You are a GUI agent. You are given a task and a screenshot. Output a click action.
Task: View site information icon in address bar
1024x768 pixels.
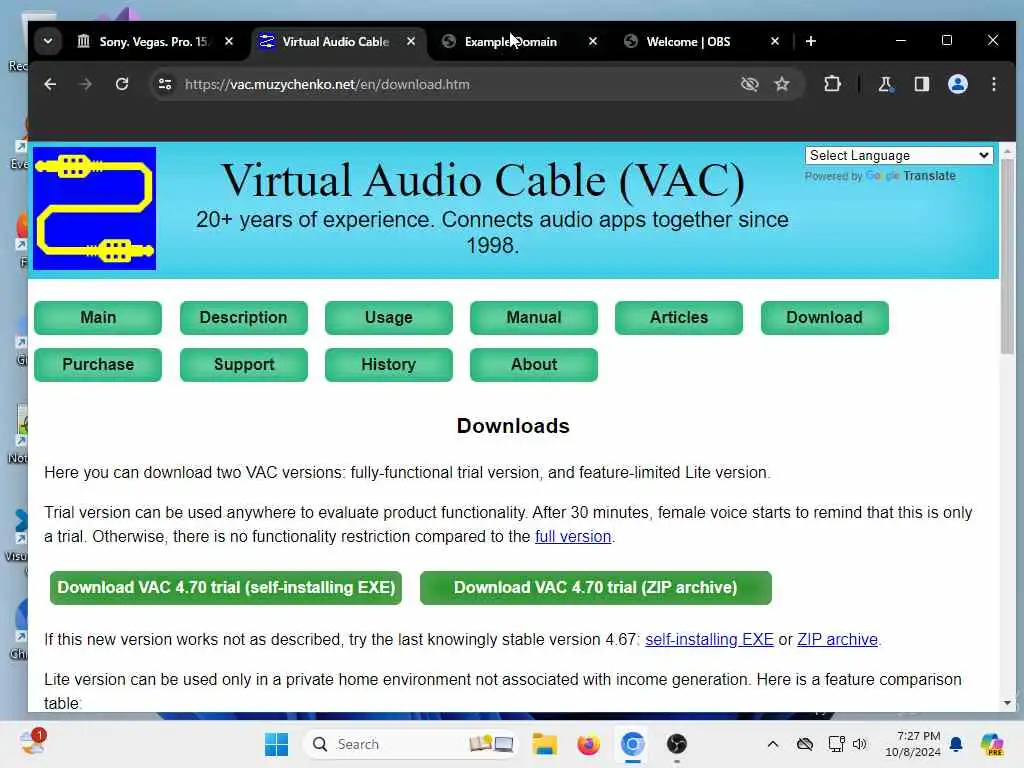(x=165, y=84)
